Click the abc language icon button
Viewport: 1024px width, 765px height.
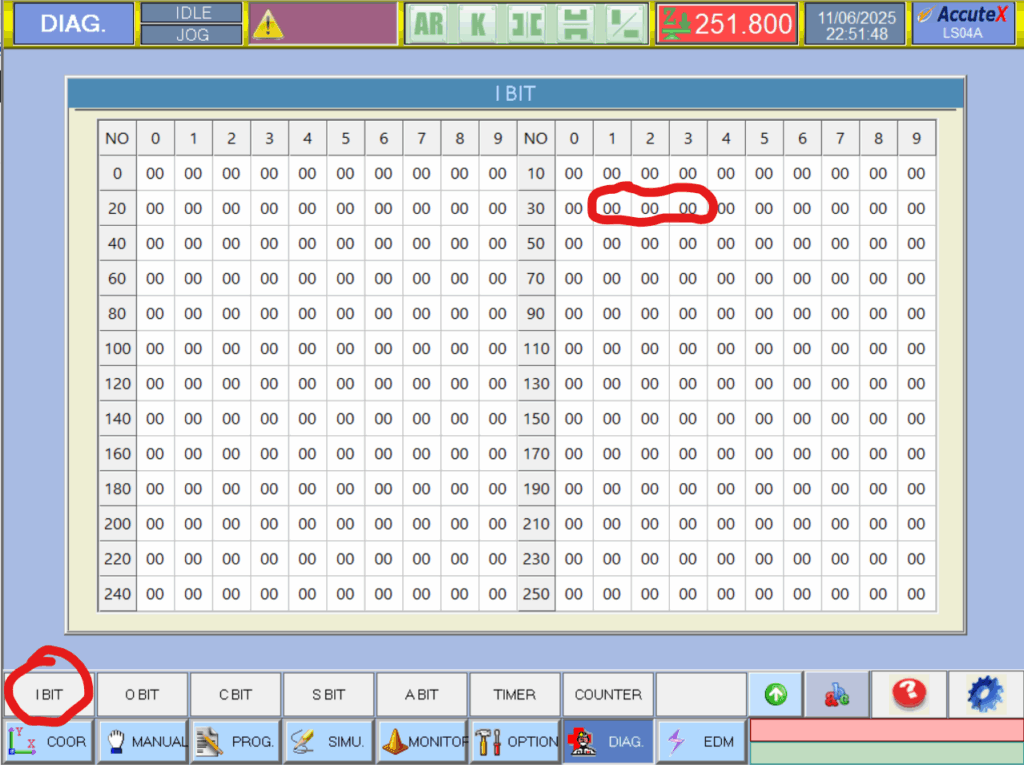tap(838, 694)
